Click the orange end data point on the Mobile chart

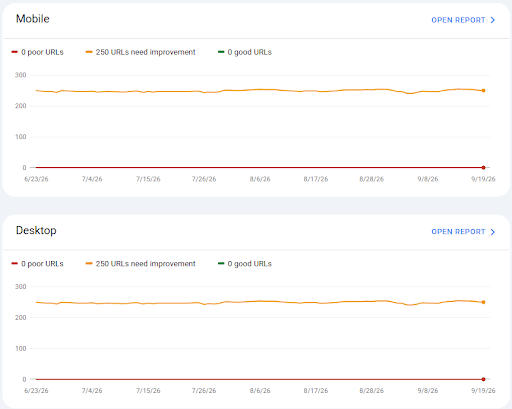483,90
